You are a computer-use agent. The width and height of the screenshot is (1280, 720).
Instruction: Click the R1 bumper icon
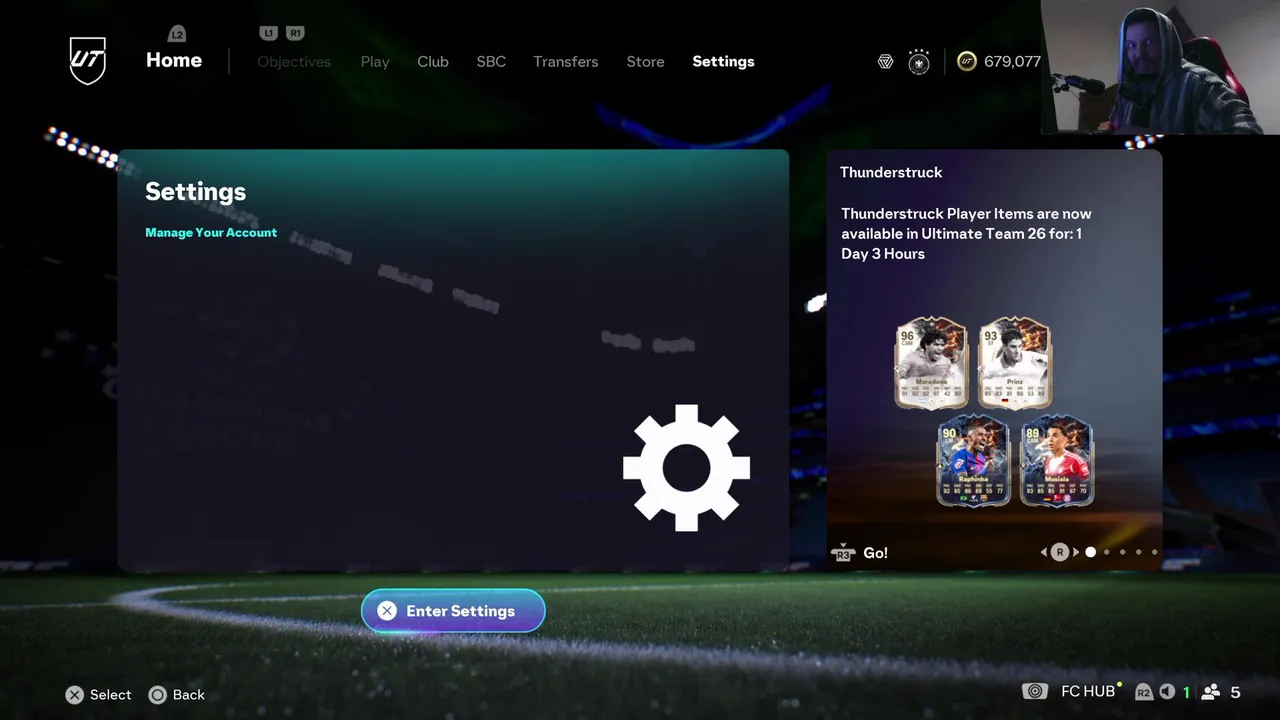pyautogui.click(x=295, y=33)
